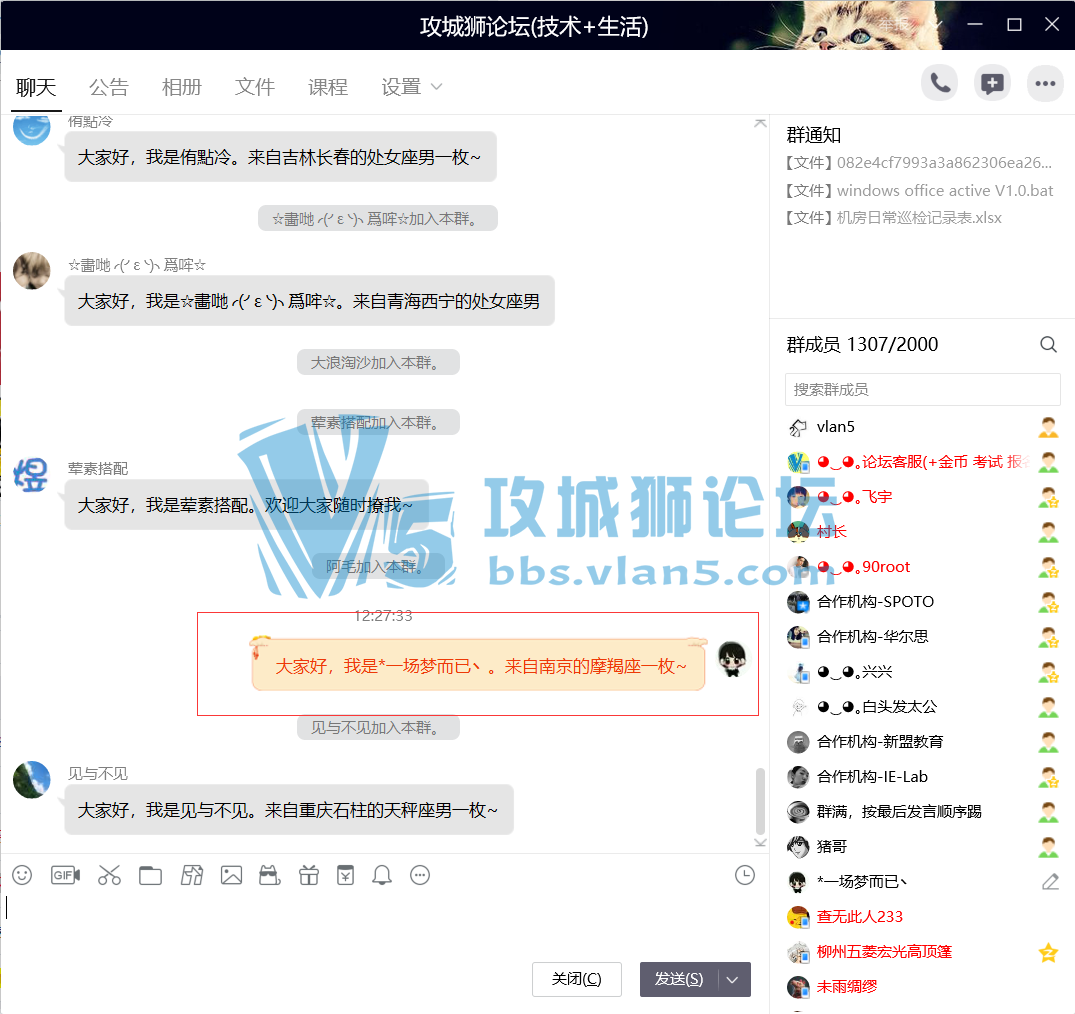The height and width of the screenshot is (1014, 1075).
Task: Click the role icon beside vlan5 member
Action: coord(1048,427)
